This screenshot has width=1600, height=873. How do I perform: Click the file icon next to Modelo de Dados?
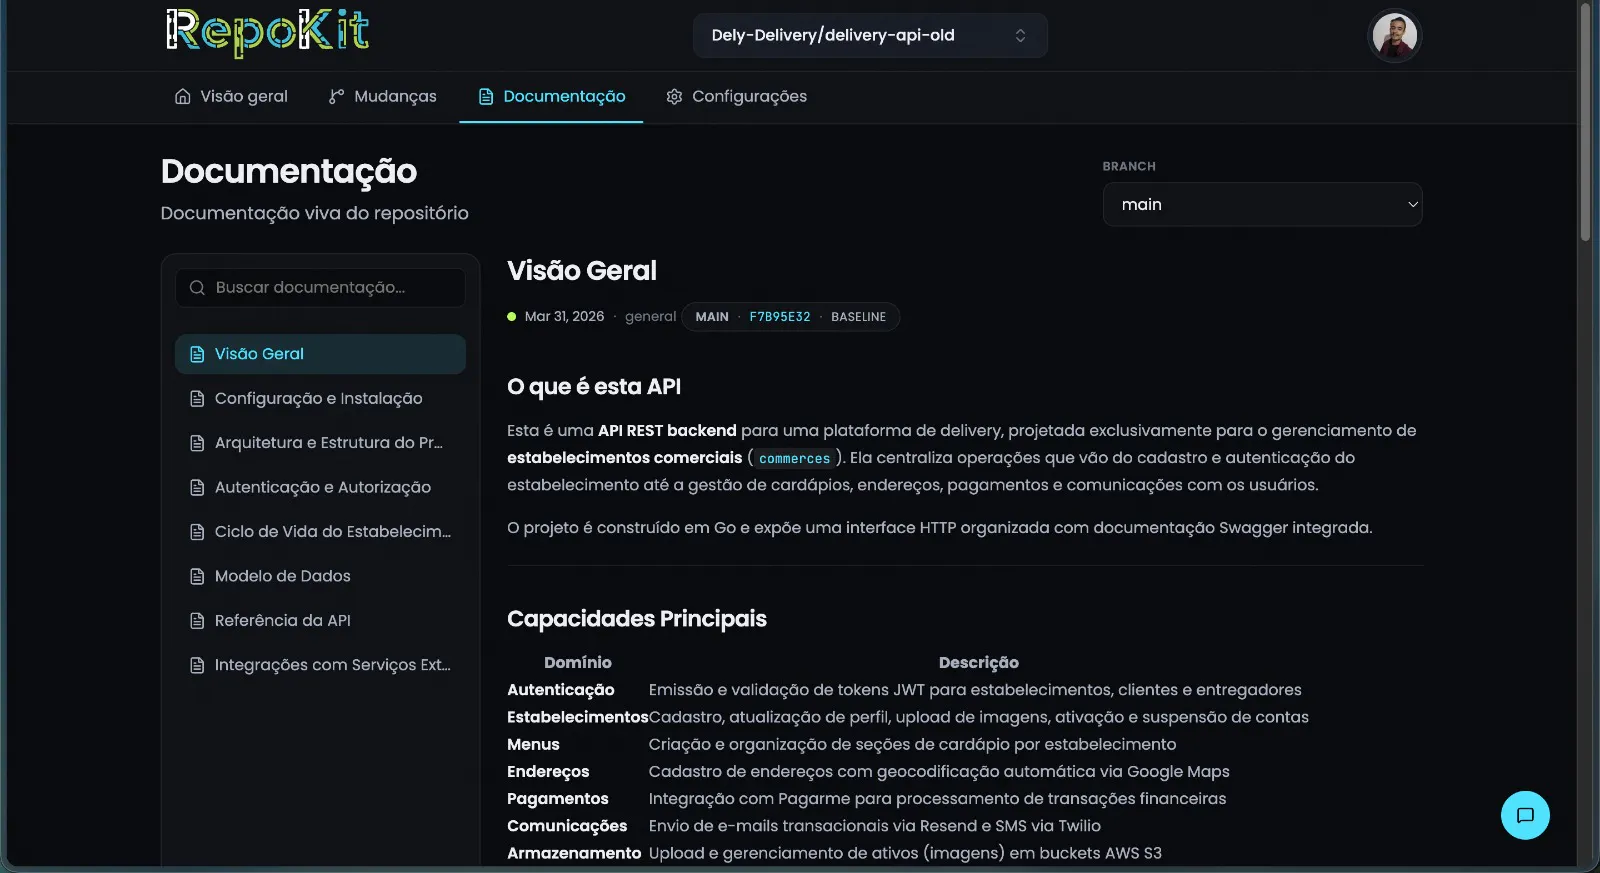tap(197, 576)
